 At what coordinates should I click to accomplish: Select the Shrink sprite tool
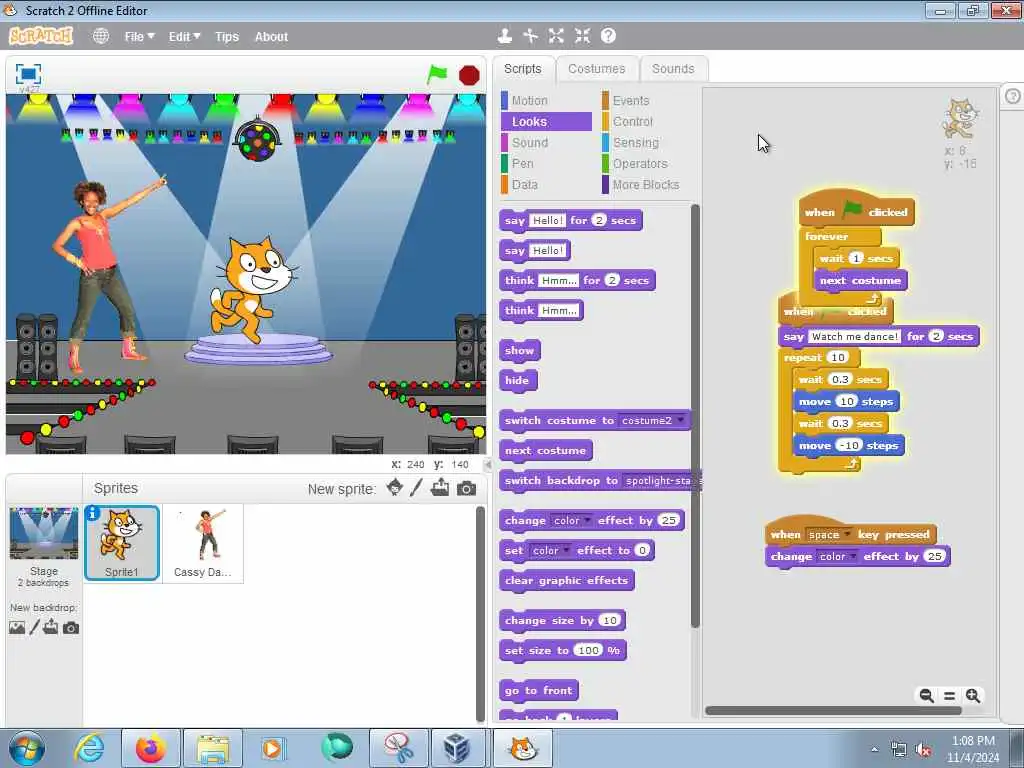click(583, 36)
